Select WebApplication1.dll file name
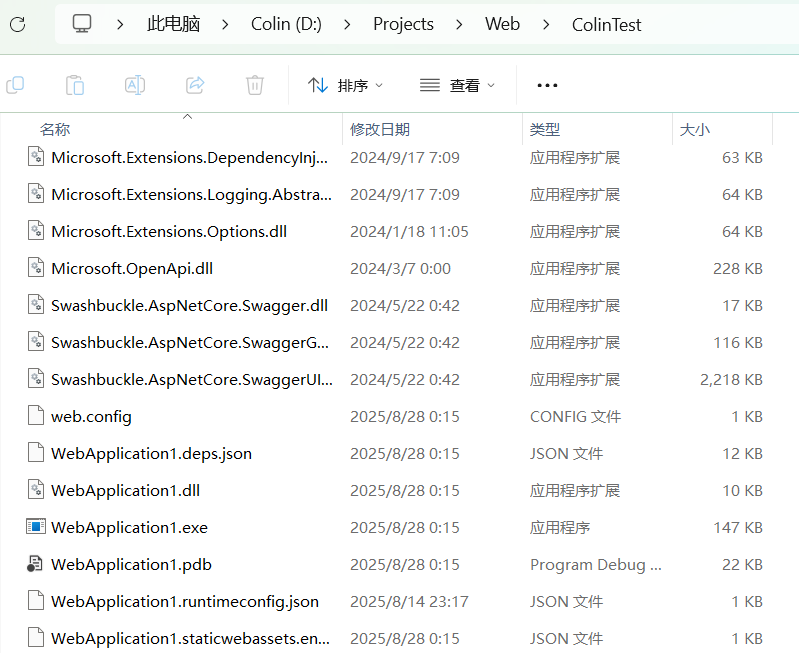Image resolution: width=799 pixels, height=662 pixels. pos(125,491)
